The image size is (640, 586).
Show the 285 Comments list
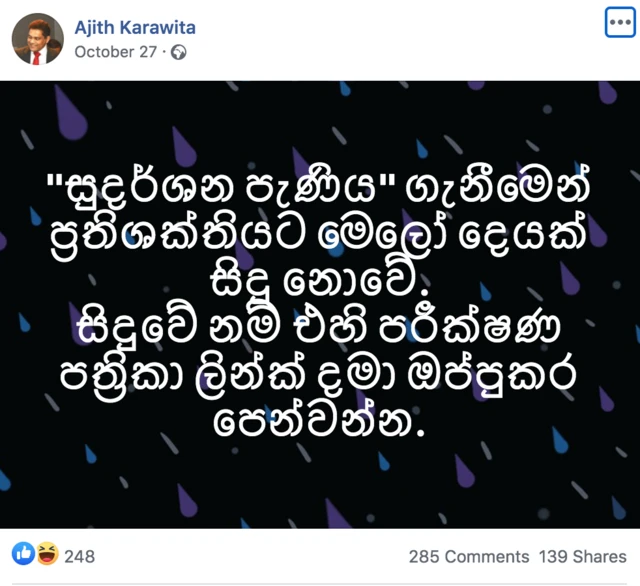469,556
